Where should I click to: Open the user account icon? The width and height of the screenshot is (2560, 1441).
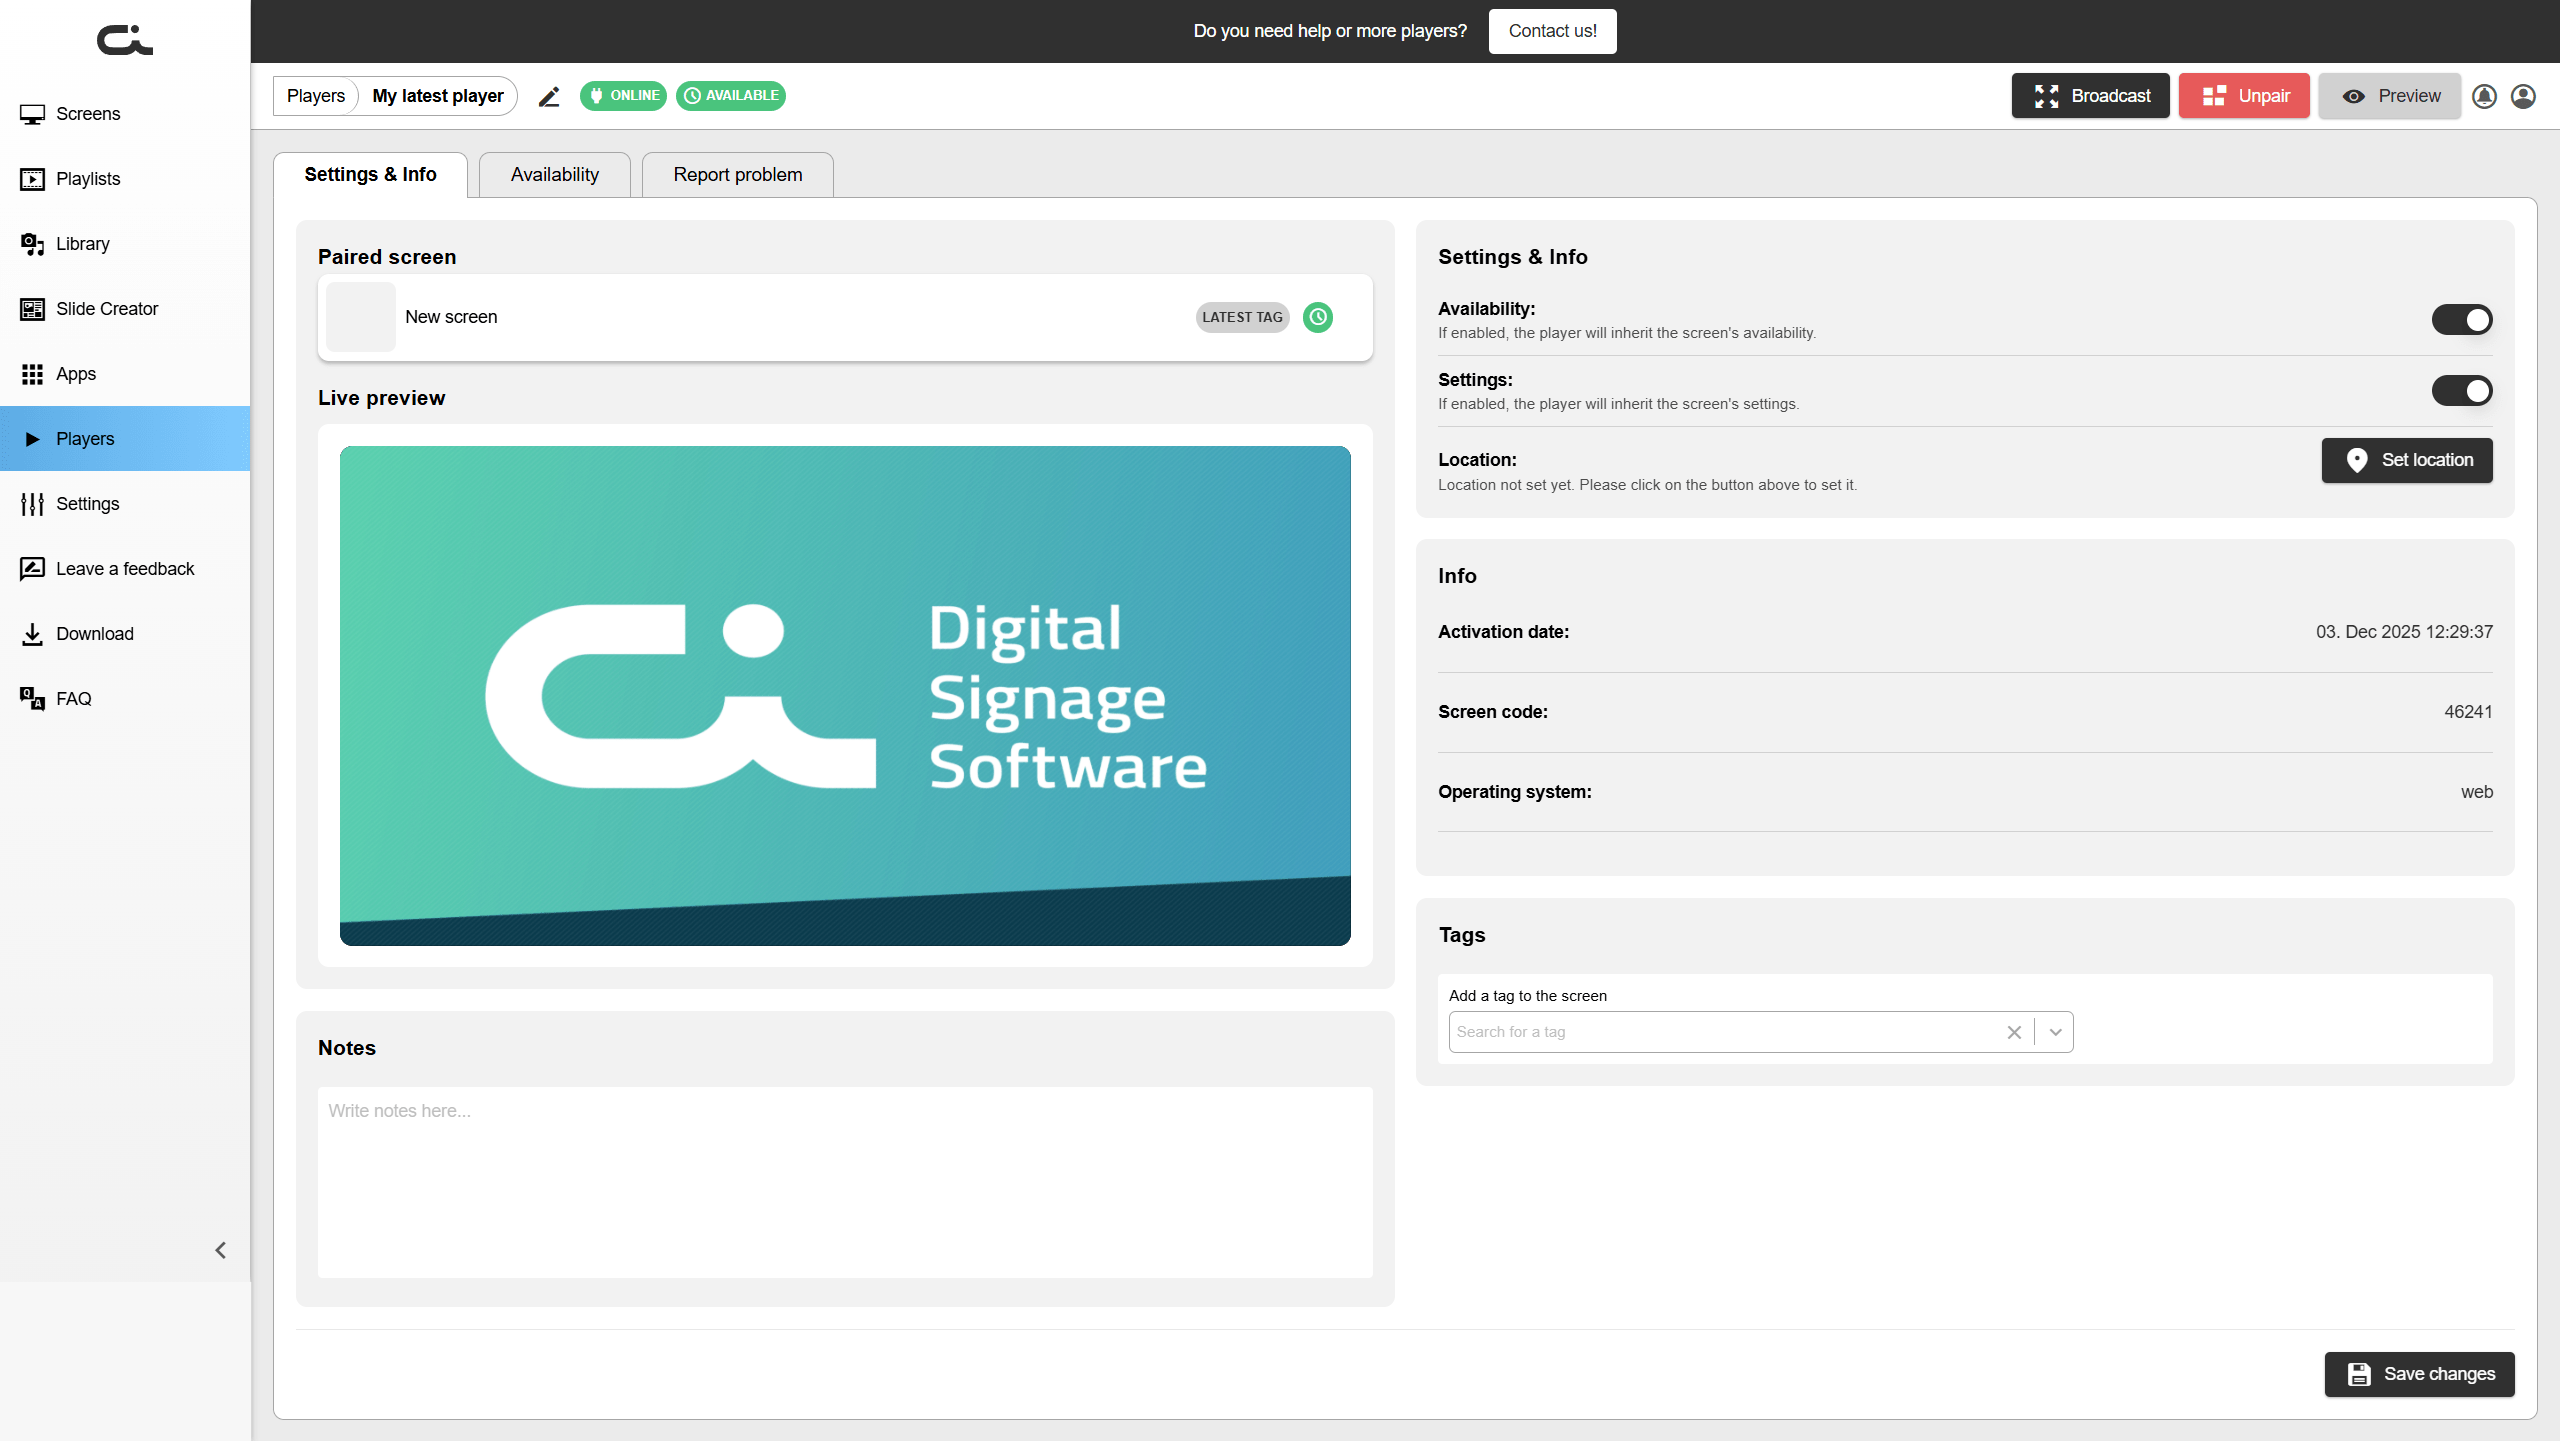click(x=2523, y=96)
